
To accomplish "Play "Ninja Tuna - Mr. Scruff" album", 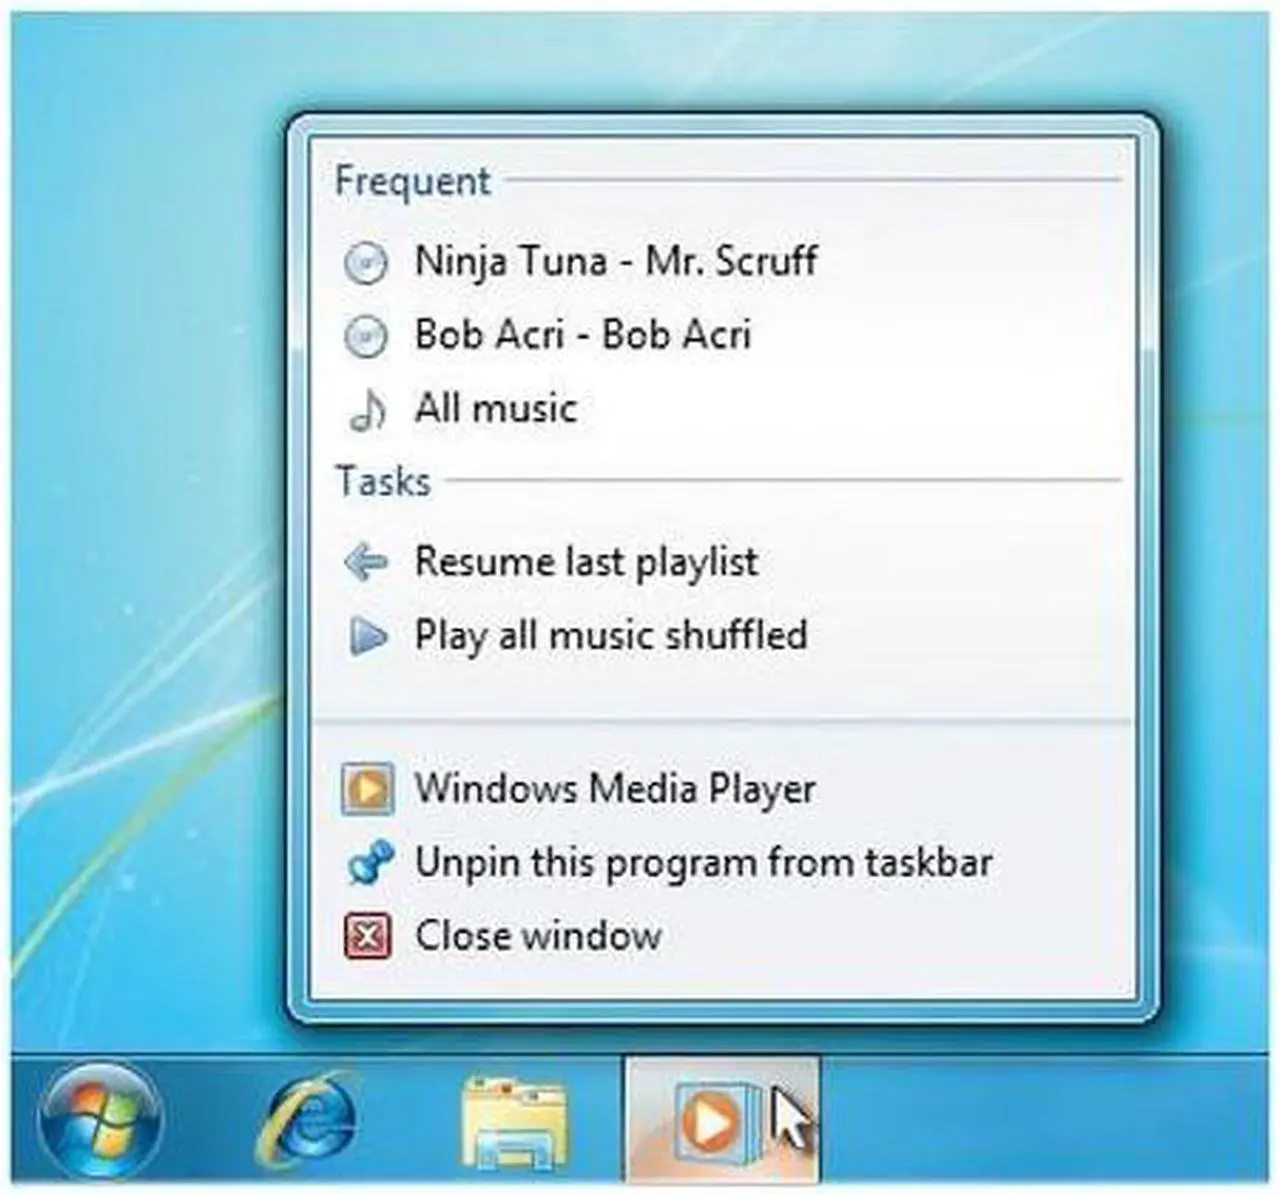I will pos(615,262).
